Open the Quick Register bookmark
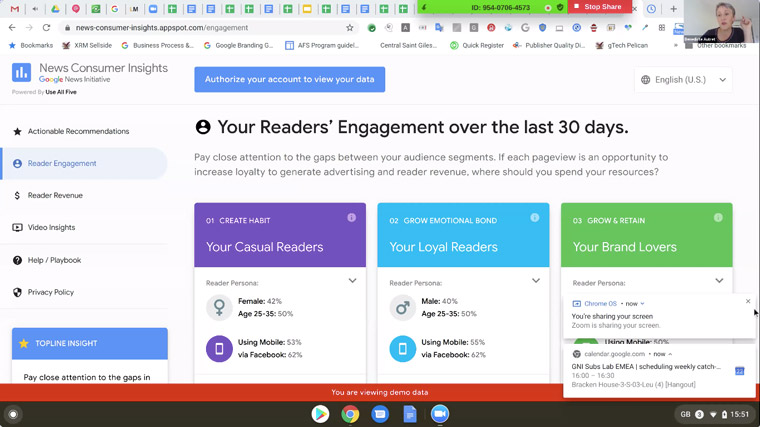760x427 pixels. [477, 45]
